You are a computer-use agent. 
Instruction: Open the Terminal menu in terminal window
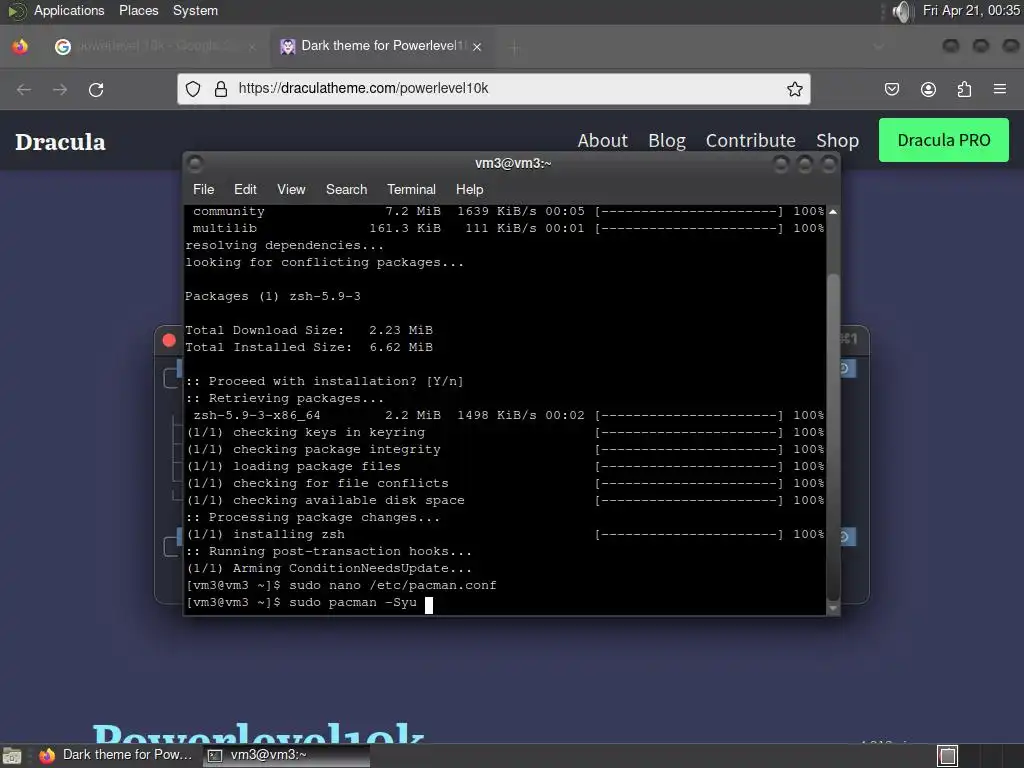[x=411, y=189]
